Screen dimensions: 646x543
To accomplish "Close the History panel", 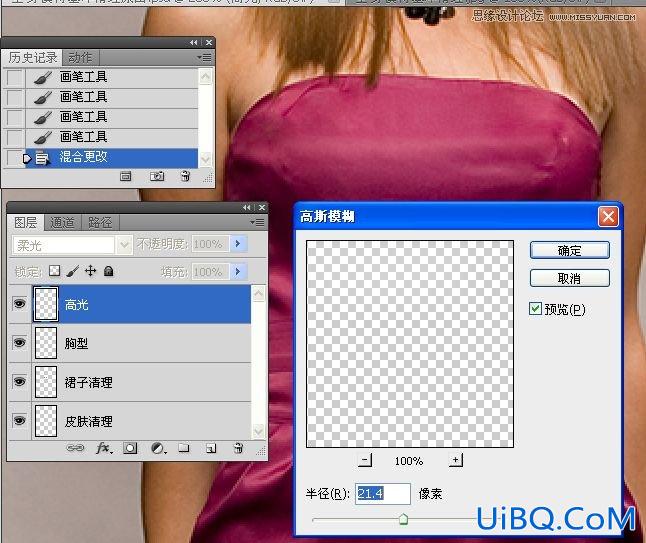I will pos(209,43).
